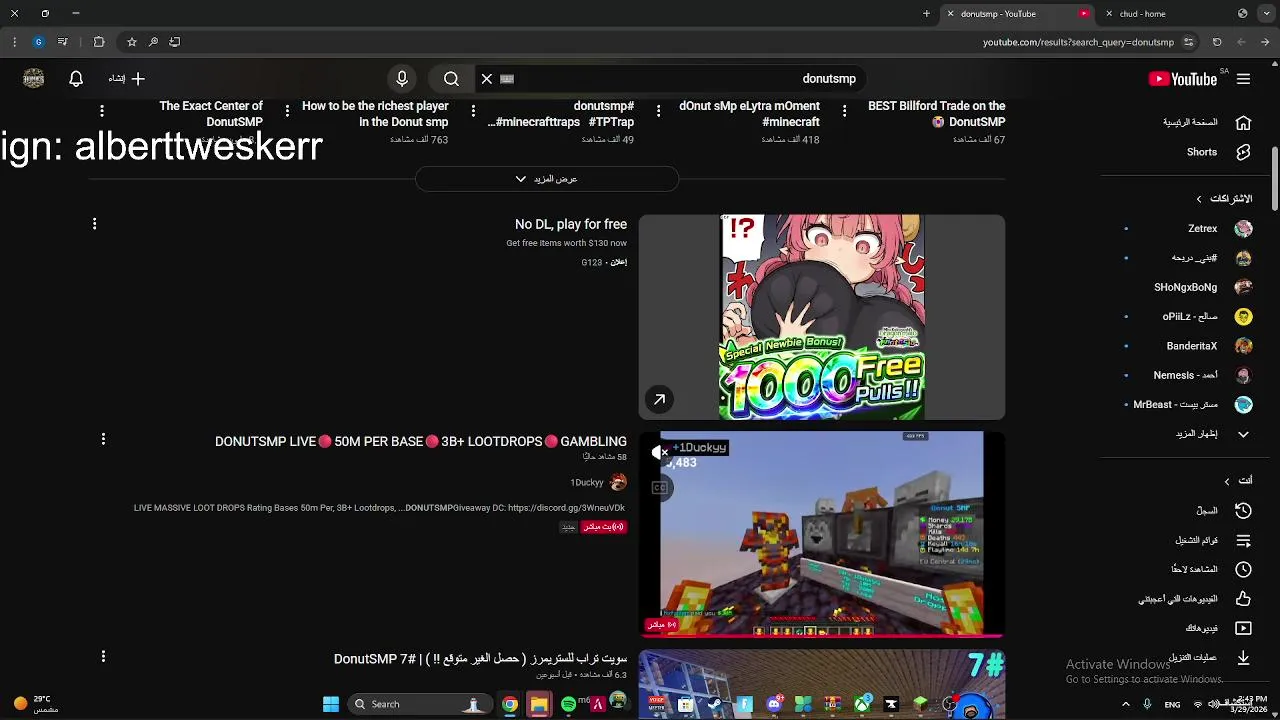Open 'The Exact Center of DonutSMP' short

[211, 114]
